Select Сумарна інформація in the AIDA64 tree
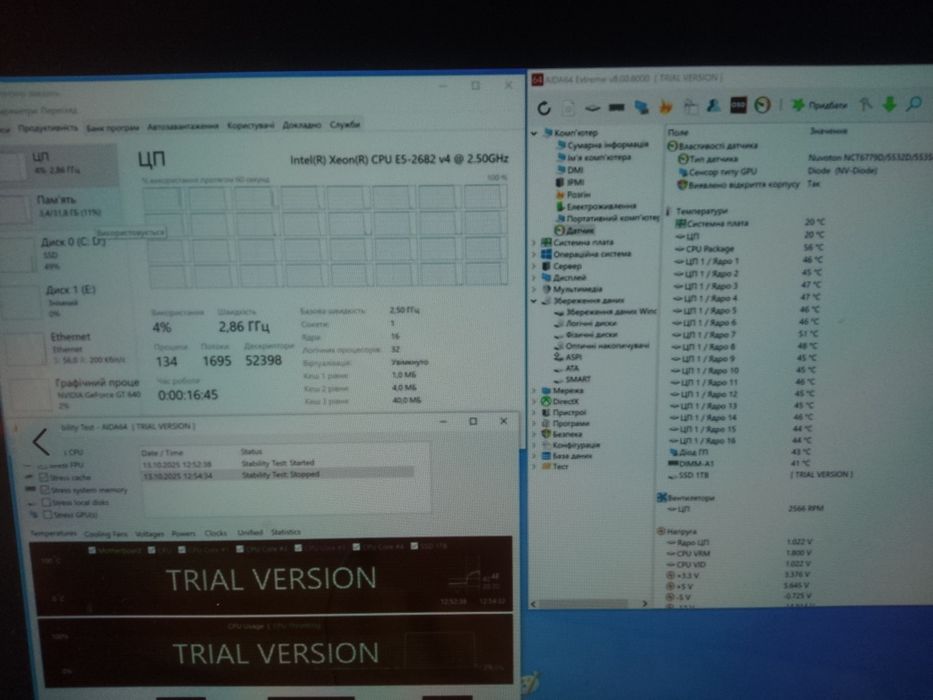The height and width of the screenshot is (700, 933). coord(602,145)
